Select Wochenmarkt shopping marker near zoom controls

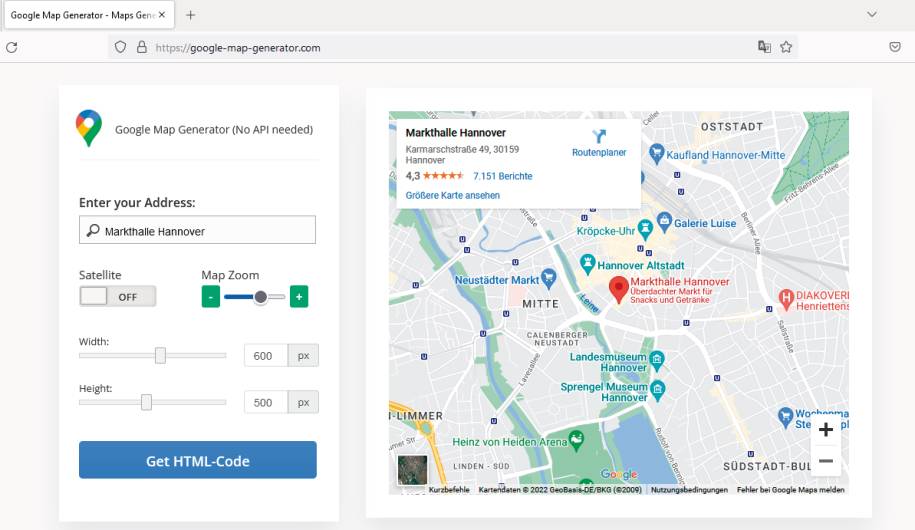coord(785,417)
